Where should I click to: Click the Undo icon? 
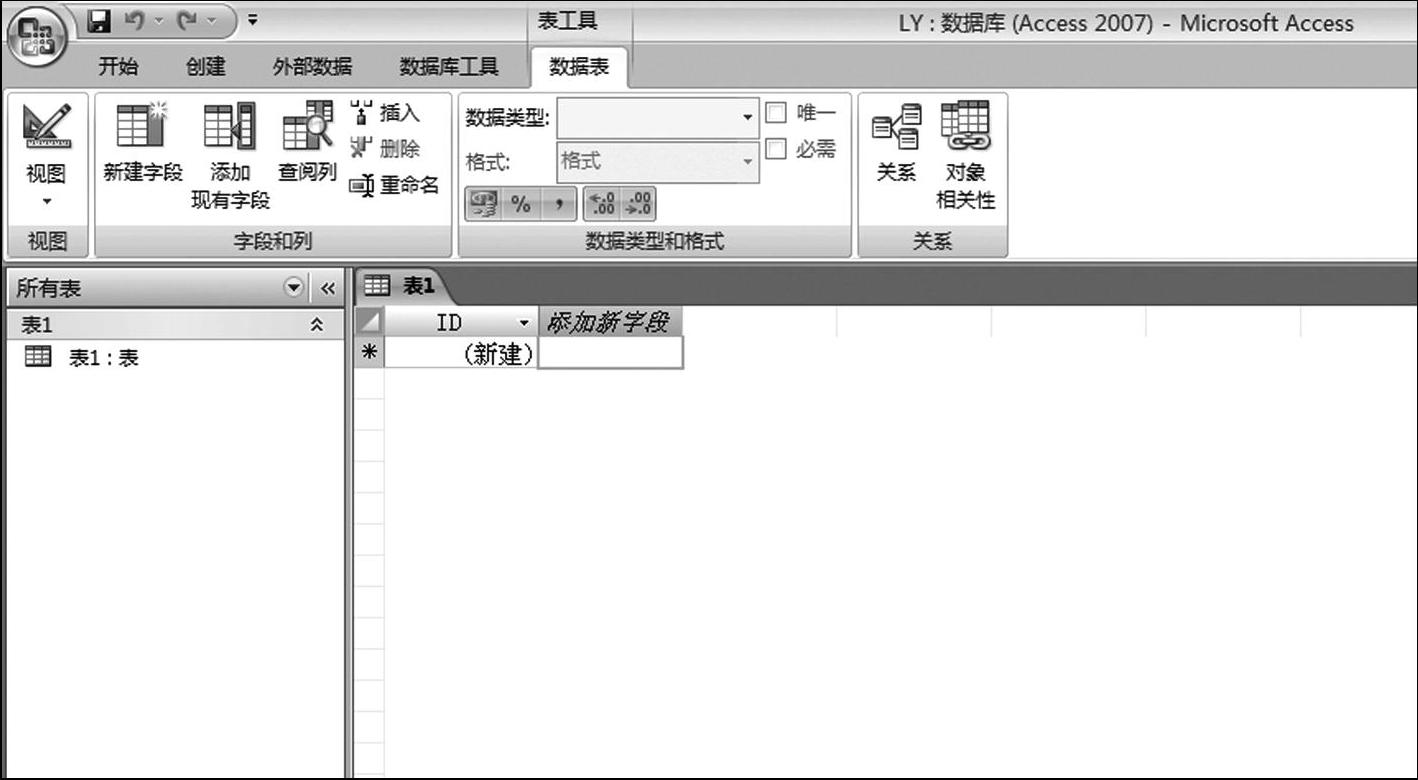tap(133, 20)
